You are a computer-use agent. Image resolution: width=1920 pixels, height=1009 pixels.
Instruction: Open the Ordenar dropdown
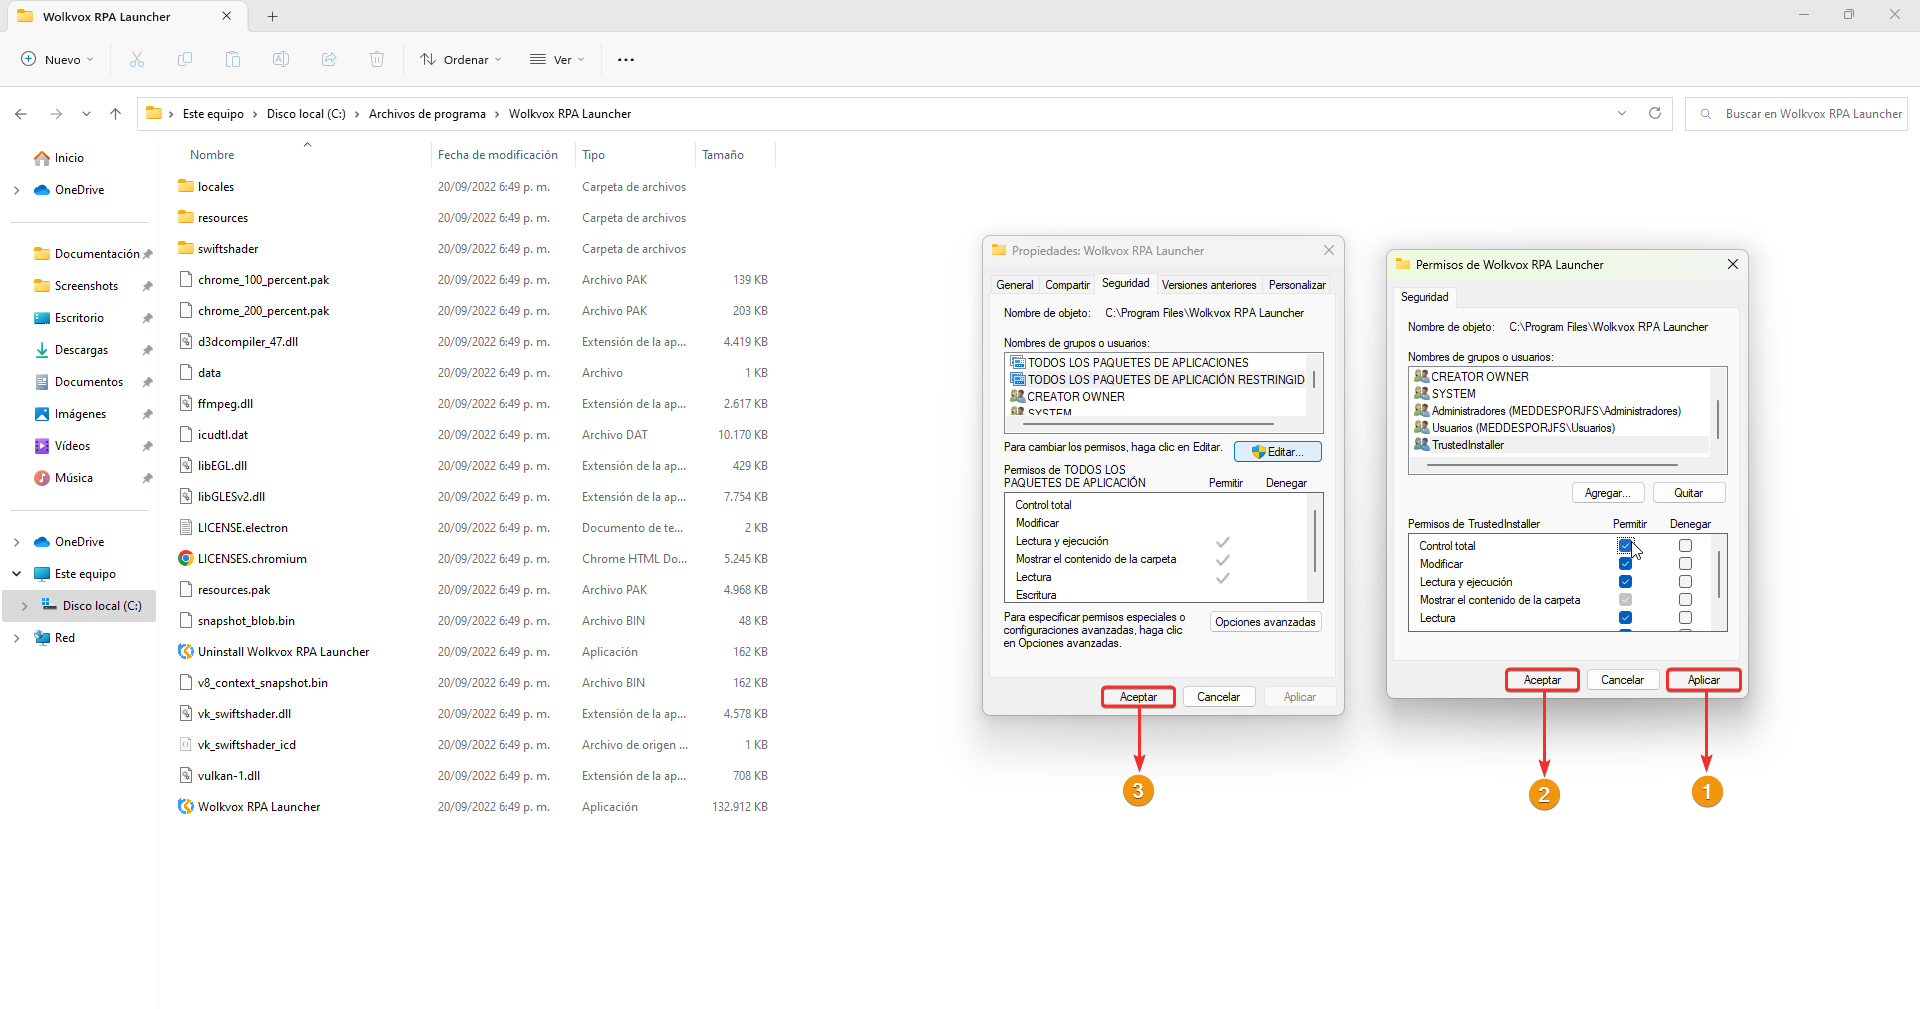(x=461, y=60)
